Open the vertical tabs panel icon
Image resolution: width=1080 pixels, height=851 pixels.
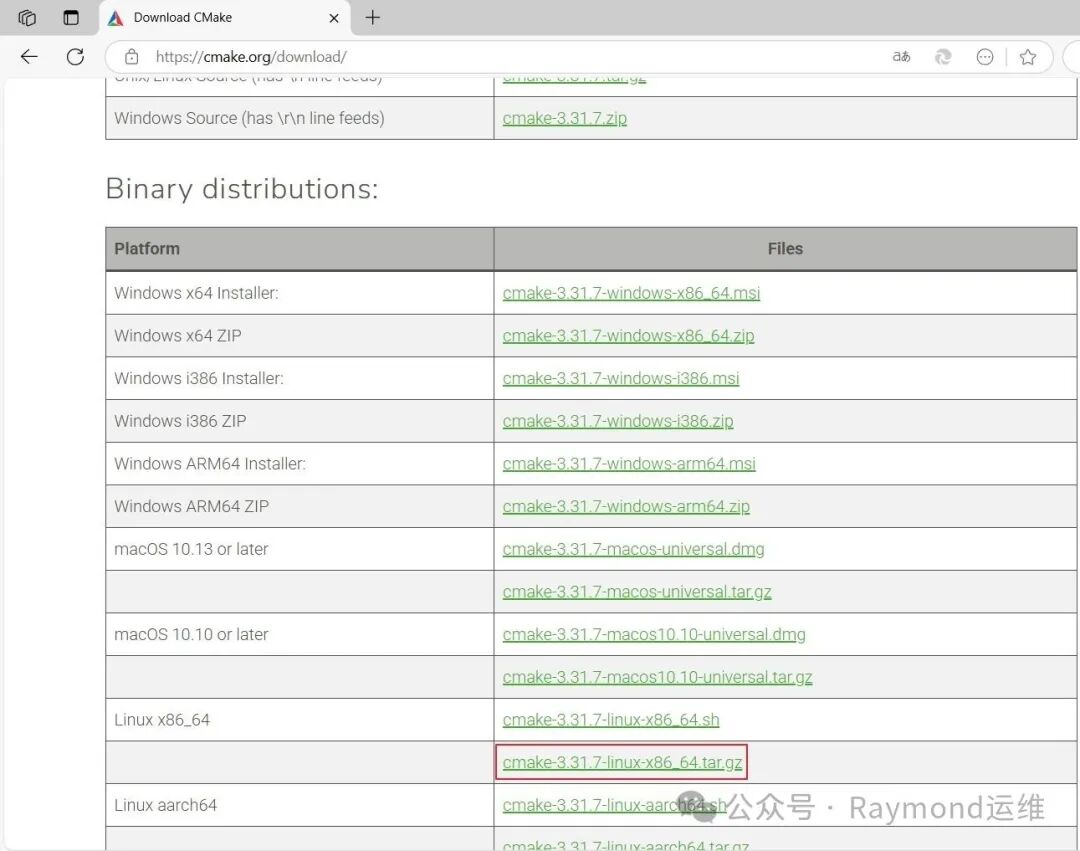(71, 17)
